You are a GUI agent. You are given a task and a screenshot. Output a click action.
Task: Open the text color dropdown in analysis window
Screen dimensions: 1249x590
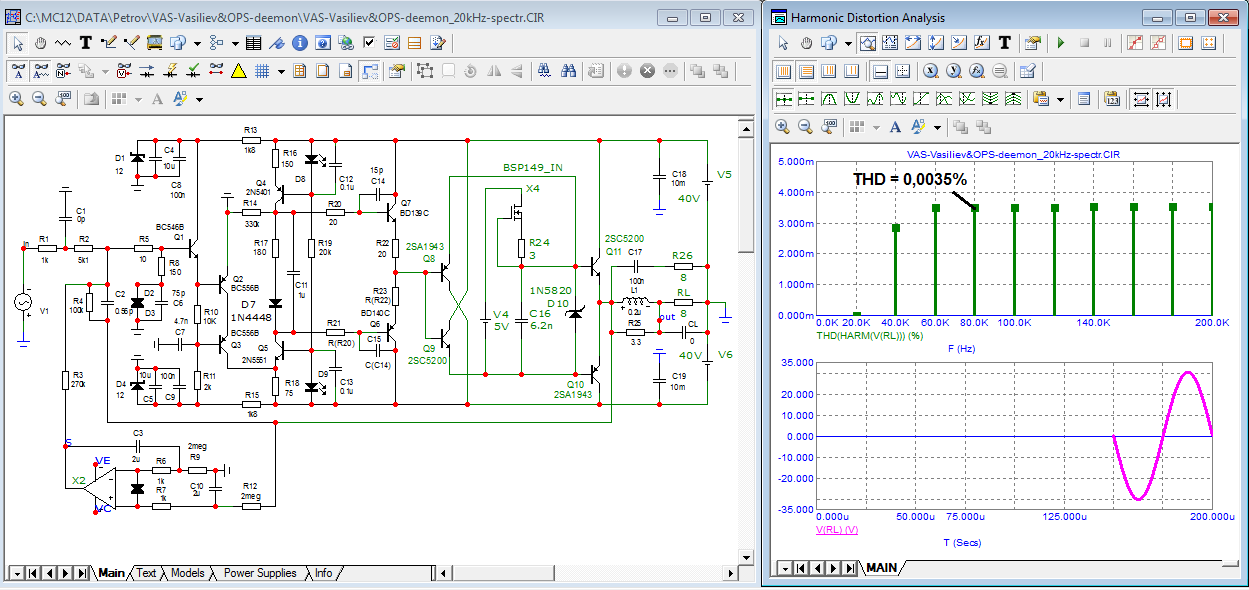[937, 127]
